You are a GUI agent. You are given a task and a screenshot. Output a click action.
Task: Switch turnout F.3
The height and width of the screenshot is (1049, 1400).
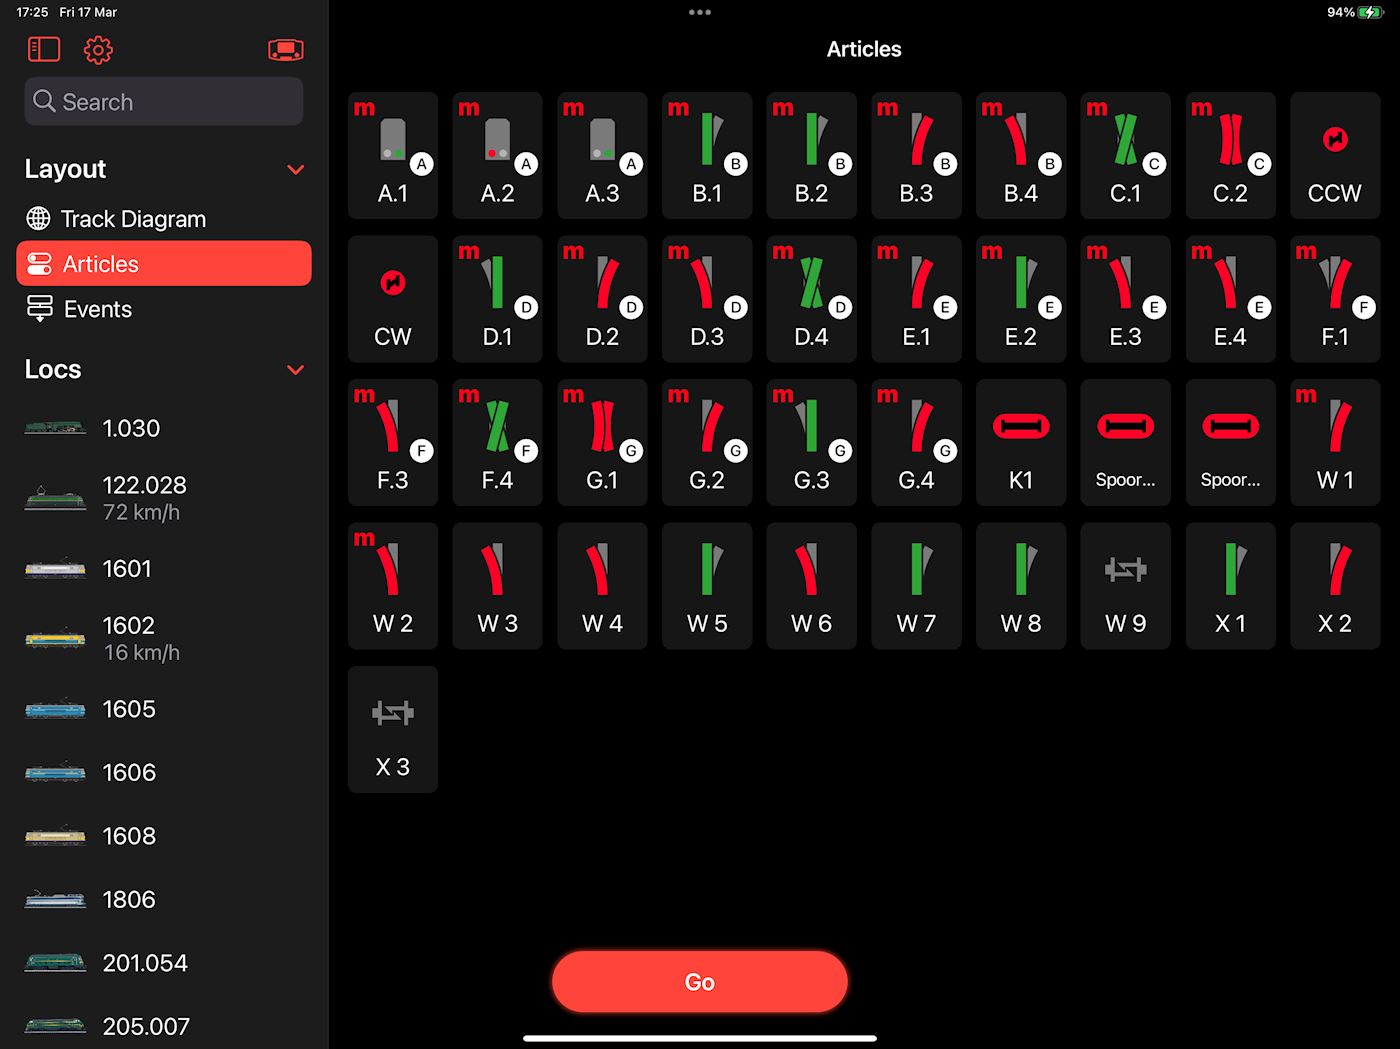tap(393, 442)
